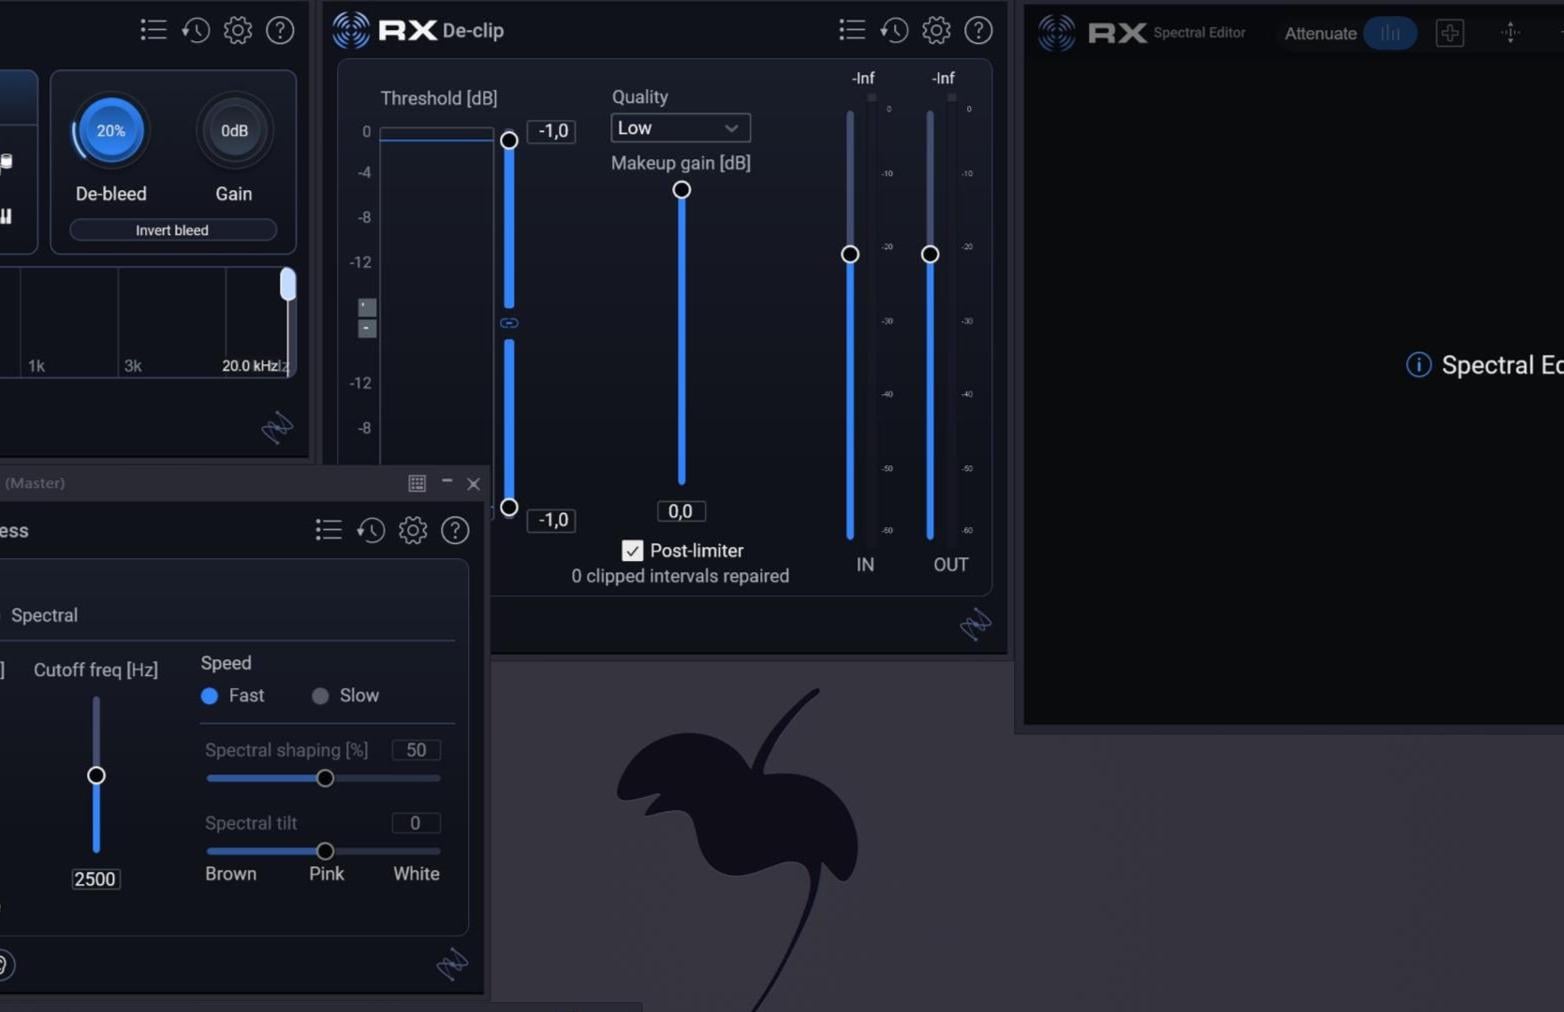1564x1012 pixels.
Task: Click the Cutoff freq slider handle
Action: point(96,775)
